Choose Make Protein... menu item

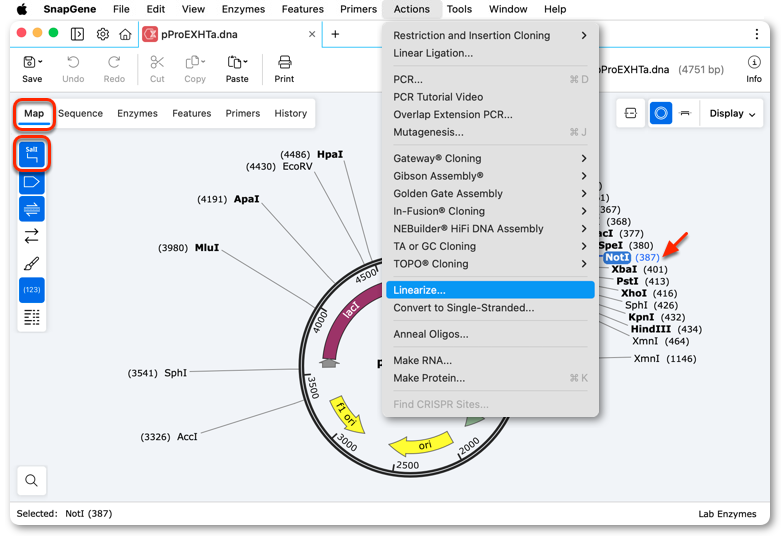pos(490,378)
